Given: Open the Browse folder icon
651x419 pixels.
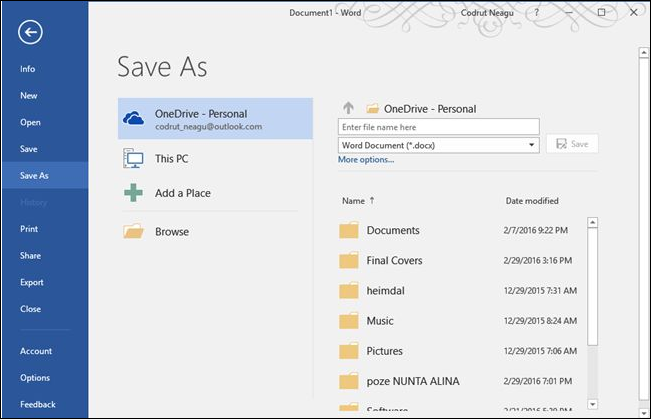Looking at the screenshot, I should tap(133, 231).
